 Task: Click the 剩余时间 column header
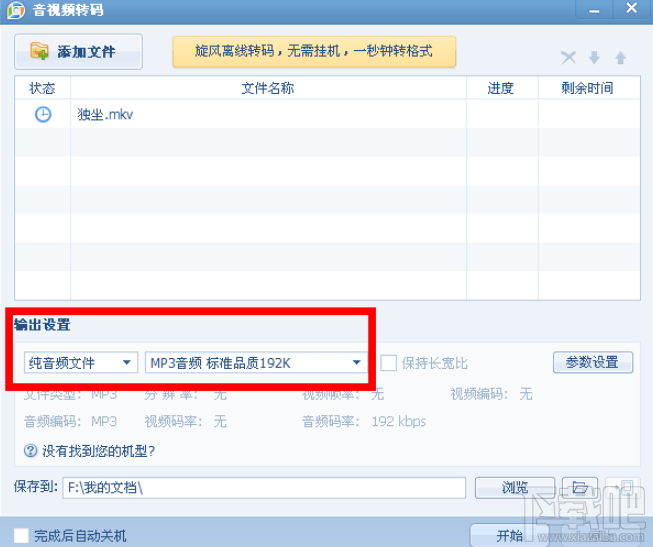588,88
